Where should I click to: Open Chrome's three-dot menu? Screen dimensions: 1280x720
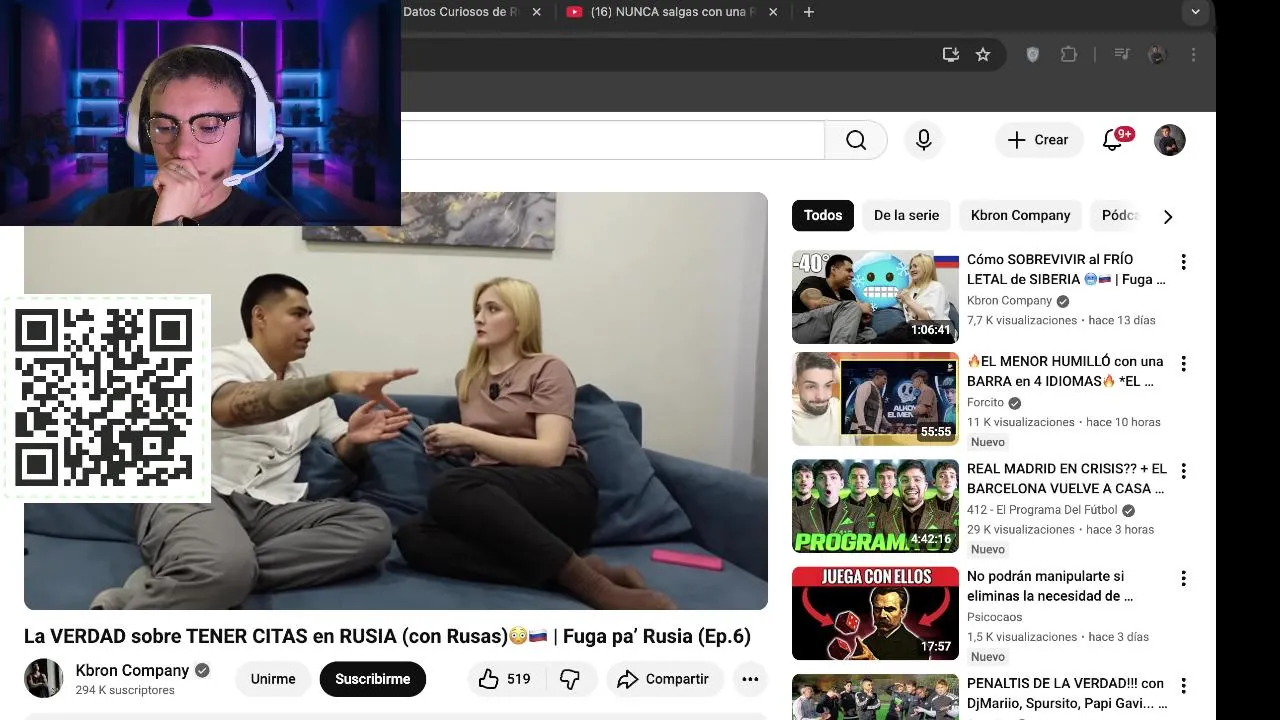click(1193, 55)
